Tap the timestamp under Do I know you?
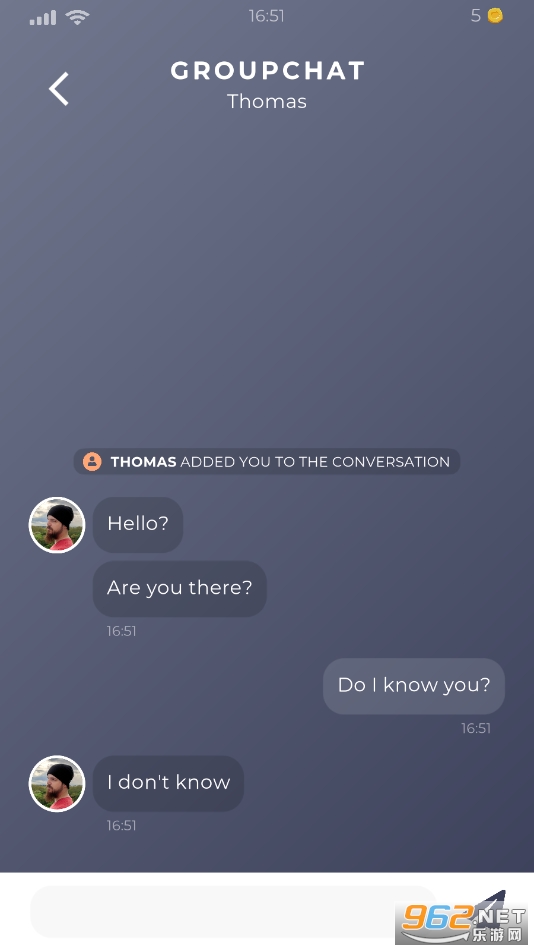Screen dimensions: 534x951 pos(476,728)
